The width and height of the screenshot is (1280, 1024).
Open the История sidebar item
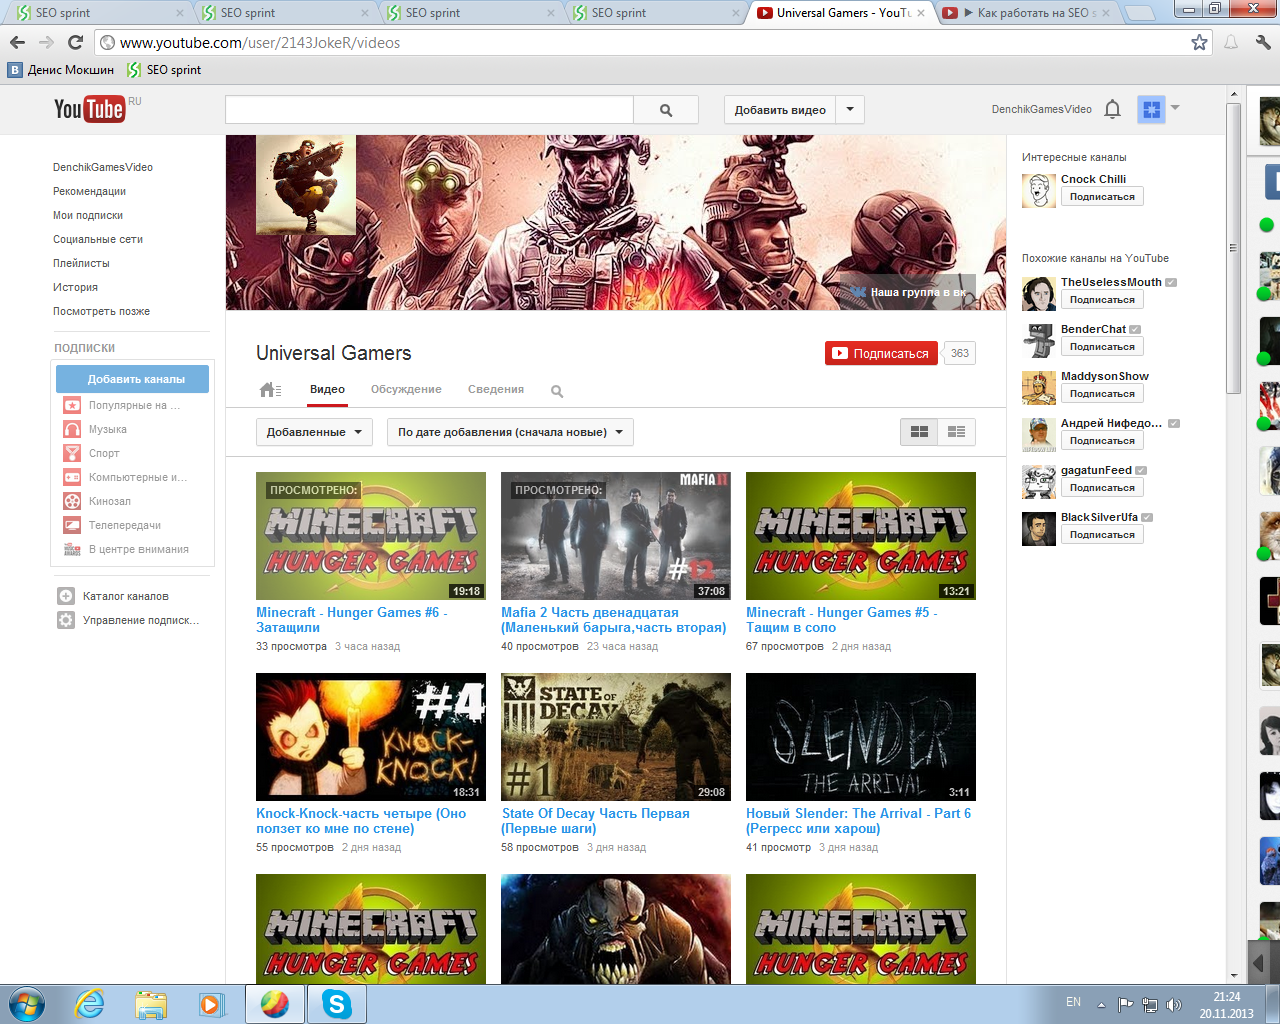[75, 287]
